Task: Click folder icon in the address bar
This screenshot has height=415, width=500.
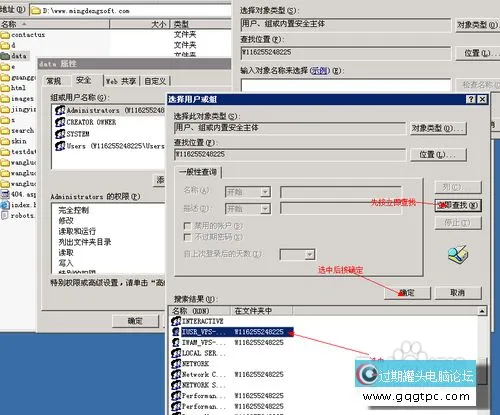Action: (x=36, y=11)
